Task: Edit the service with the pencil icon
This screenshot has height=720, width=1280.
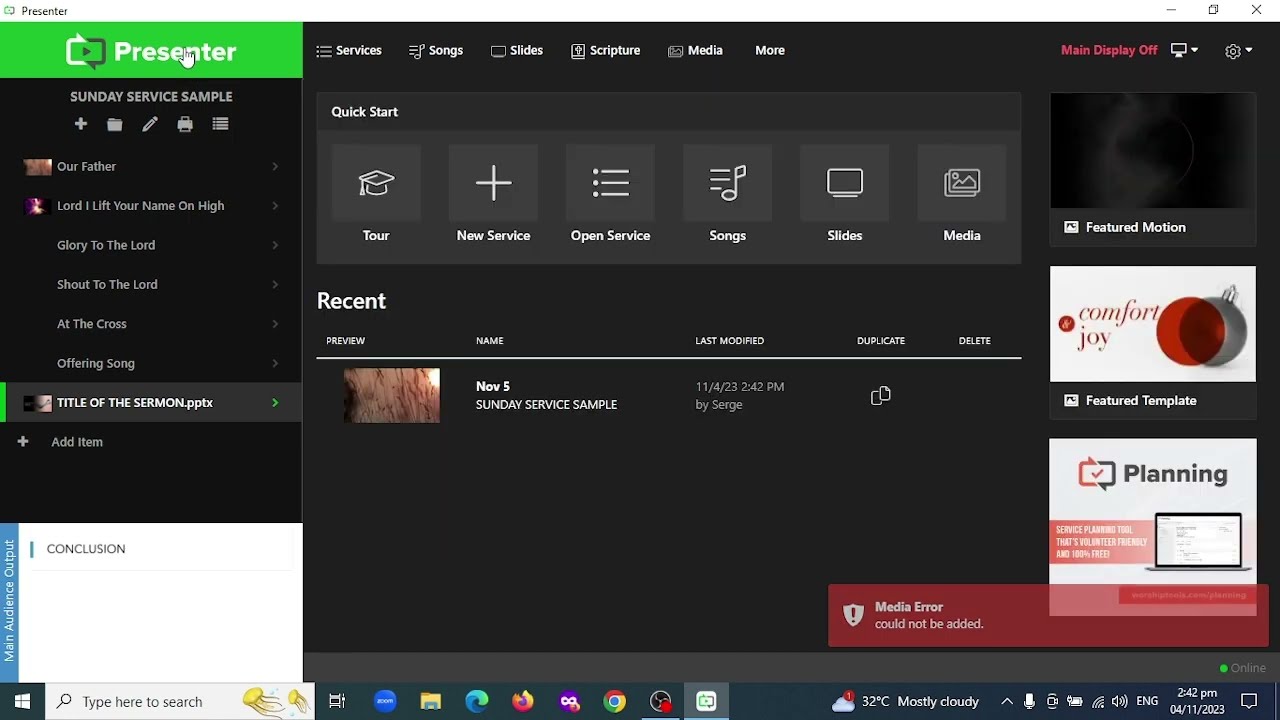Action: (150, 125)
